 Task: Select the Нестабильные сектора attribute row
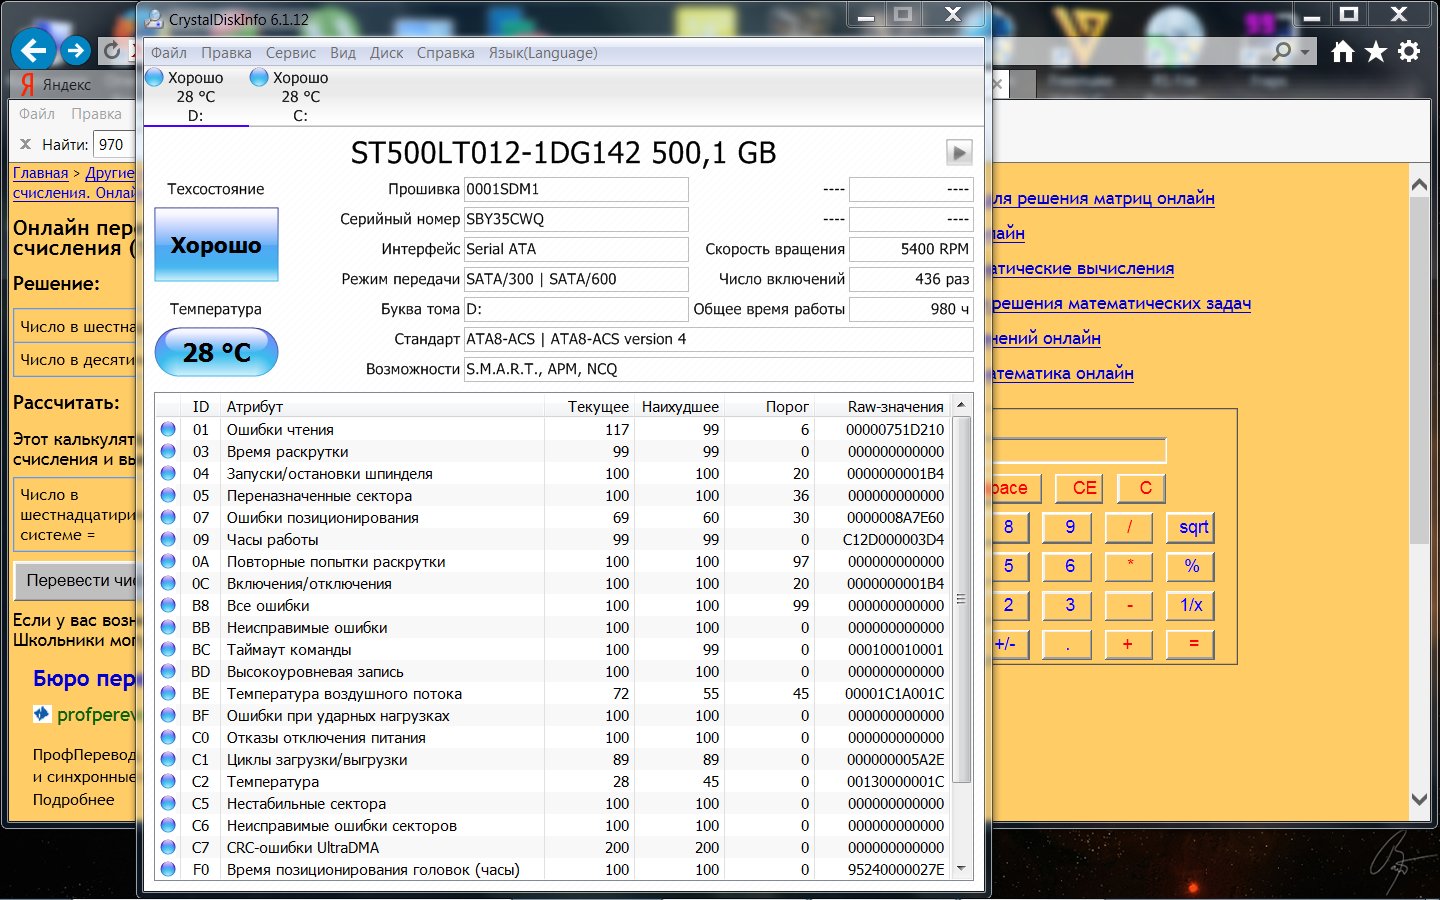point(553,803)
